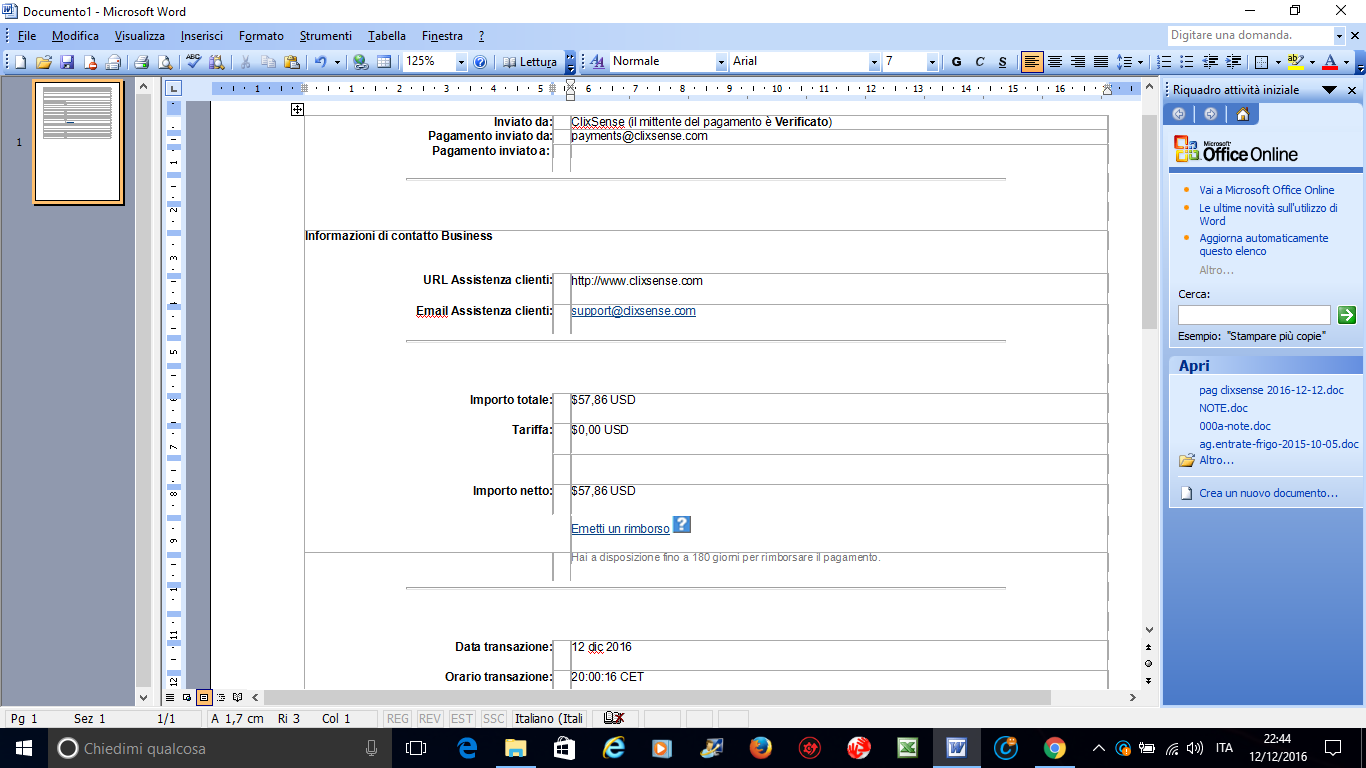The height and width of the screenshot is (768, 1366).
Task: Click the blue help icon beside Emetti un rimborso
Action: point(681,524)
